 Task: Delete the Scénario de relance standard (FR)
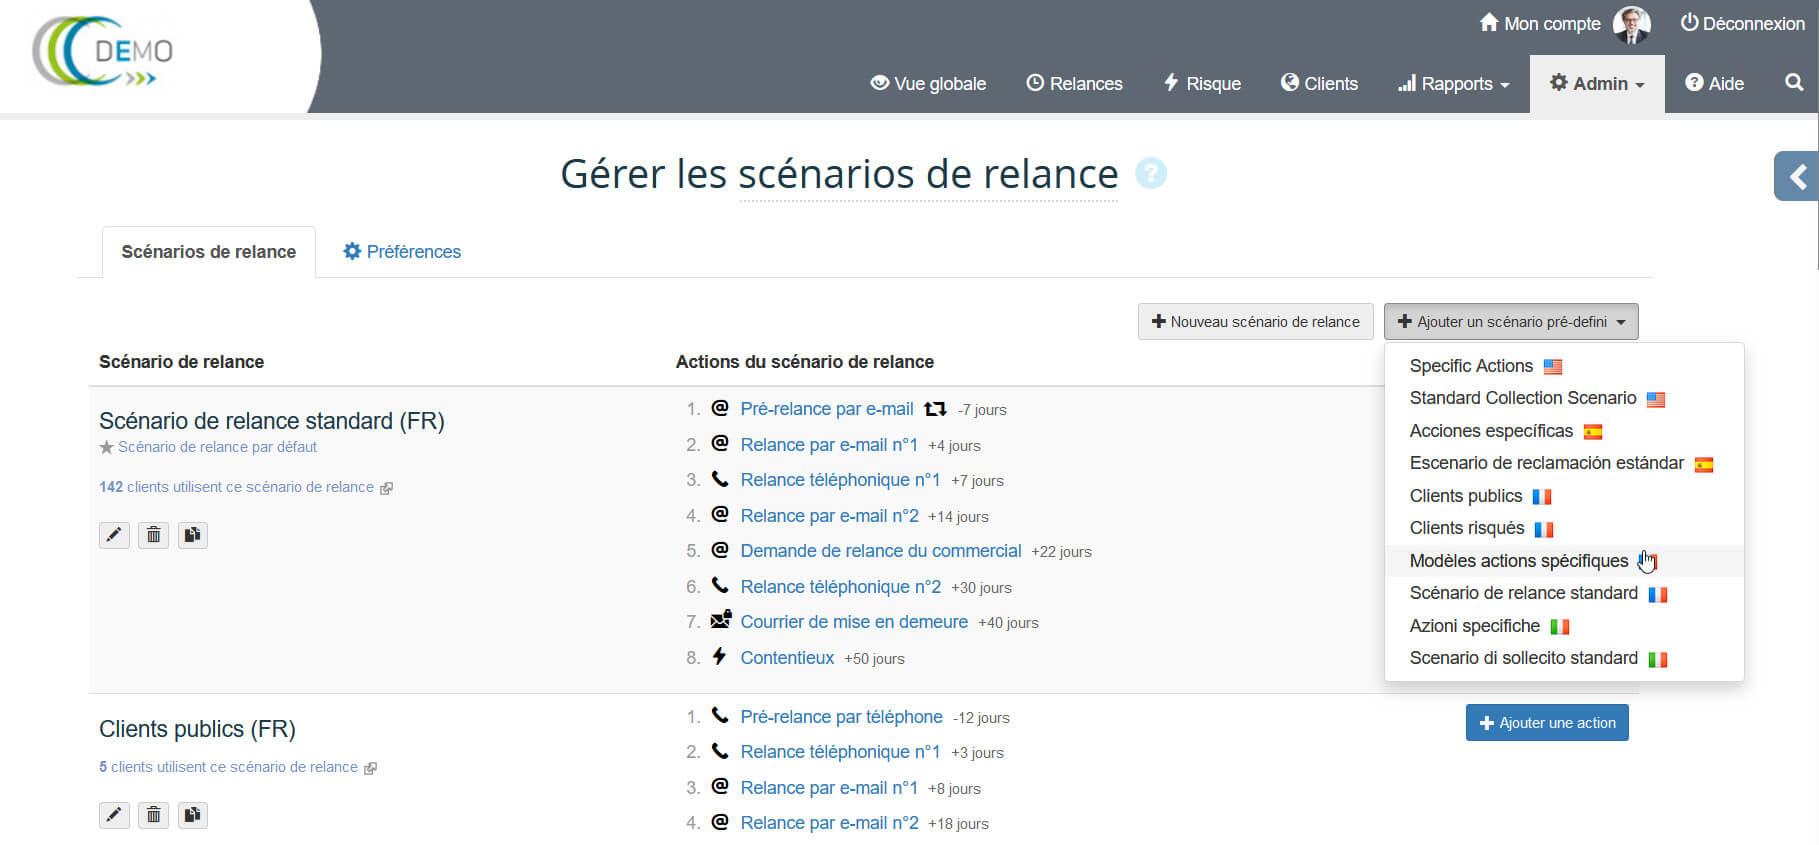[x=153, y=535]
